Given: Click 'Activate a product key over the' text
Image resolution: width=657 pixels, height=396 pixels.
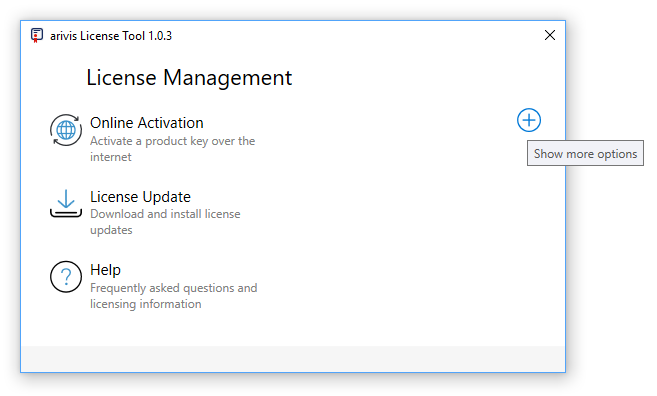Looking at the screenshot, I should (x=172, y=141).
